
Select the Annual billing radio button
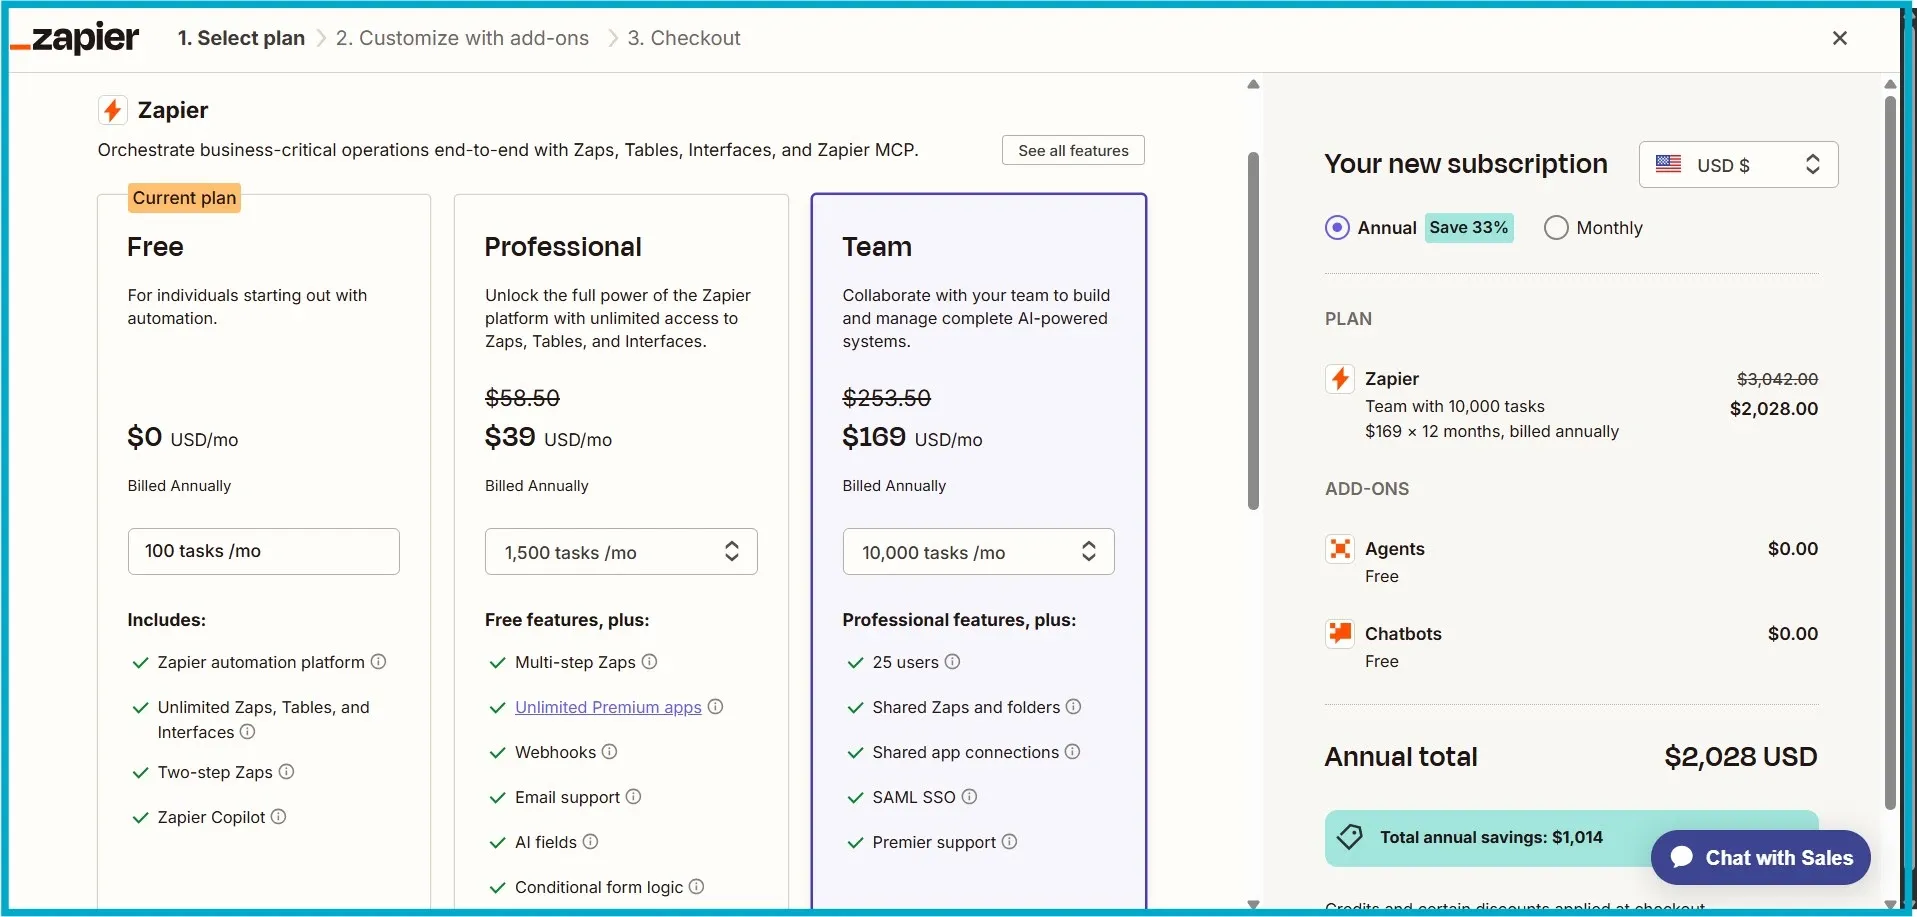(1337, 227)
